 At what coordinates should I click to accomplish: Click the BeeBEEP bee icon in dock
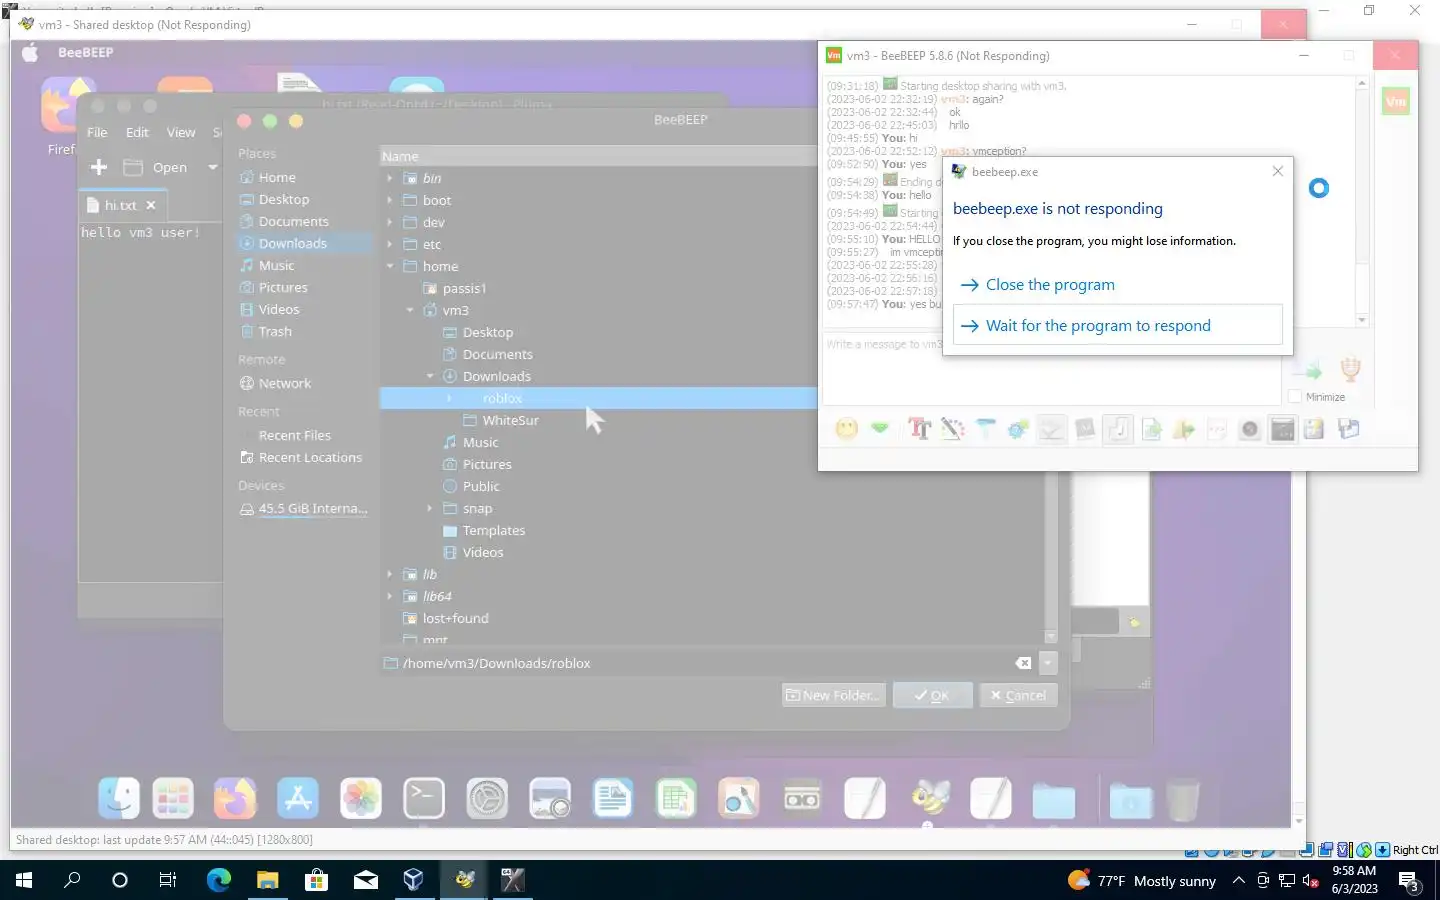tap(928, 798)
